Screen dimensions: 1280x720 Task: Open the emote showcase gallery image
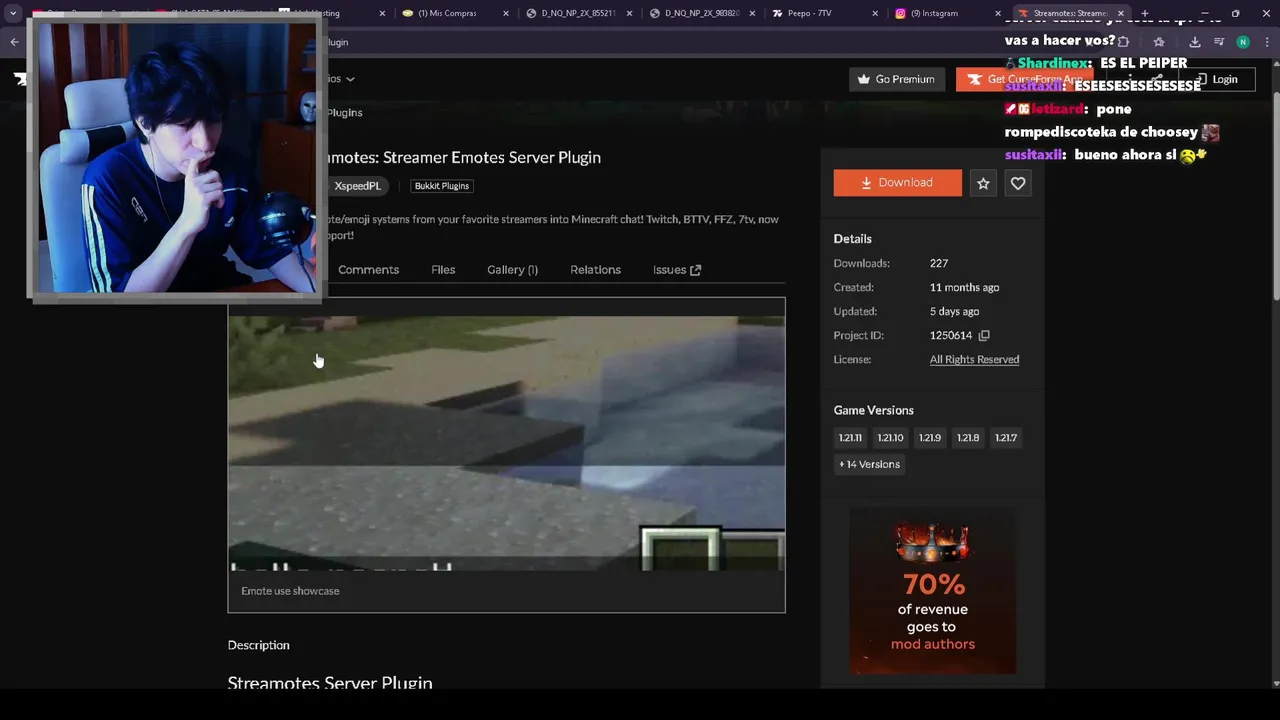click(x=507, y=443)
